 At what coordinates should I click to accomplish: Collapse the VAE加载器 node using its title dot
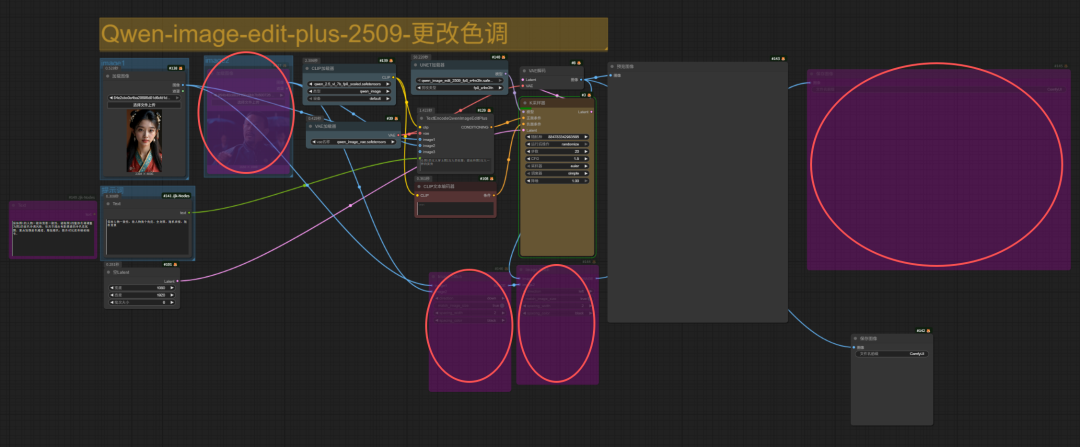click(x=310, y=126)
